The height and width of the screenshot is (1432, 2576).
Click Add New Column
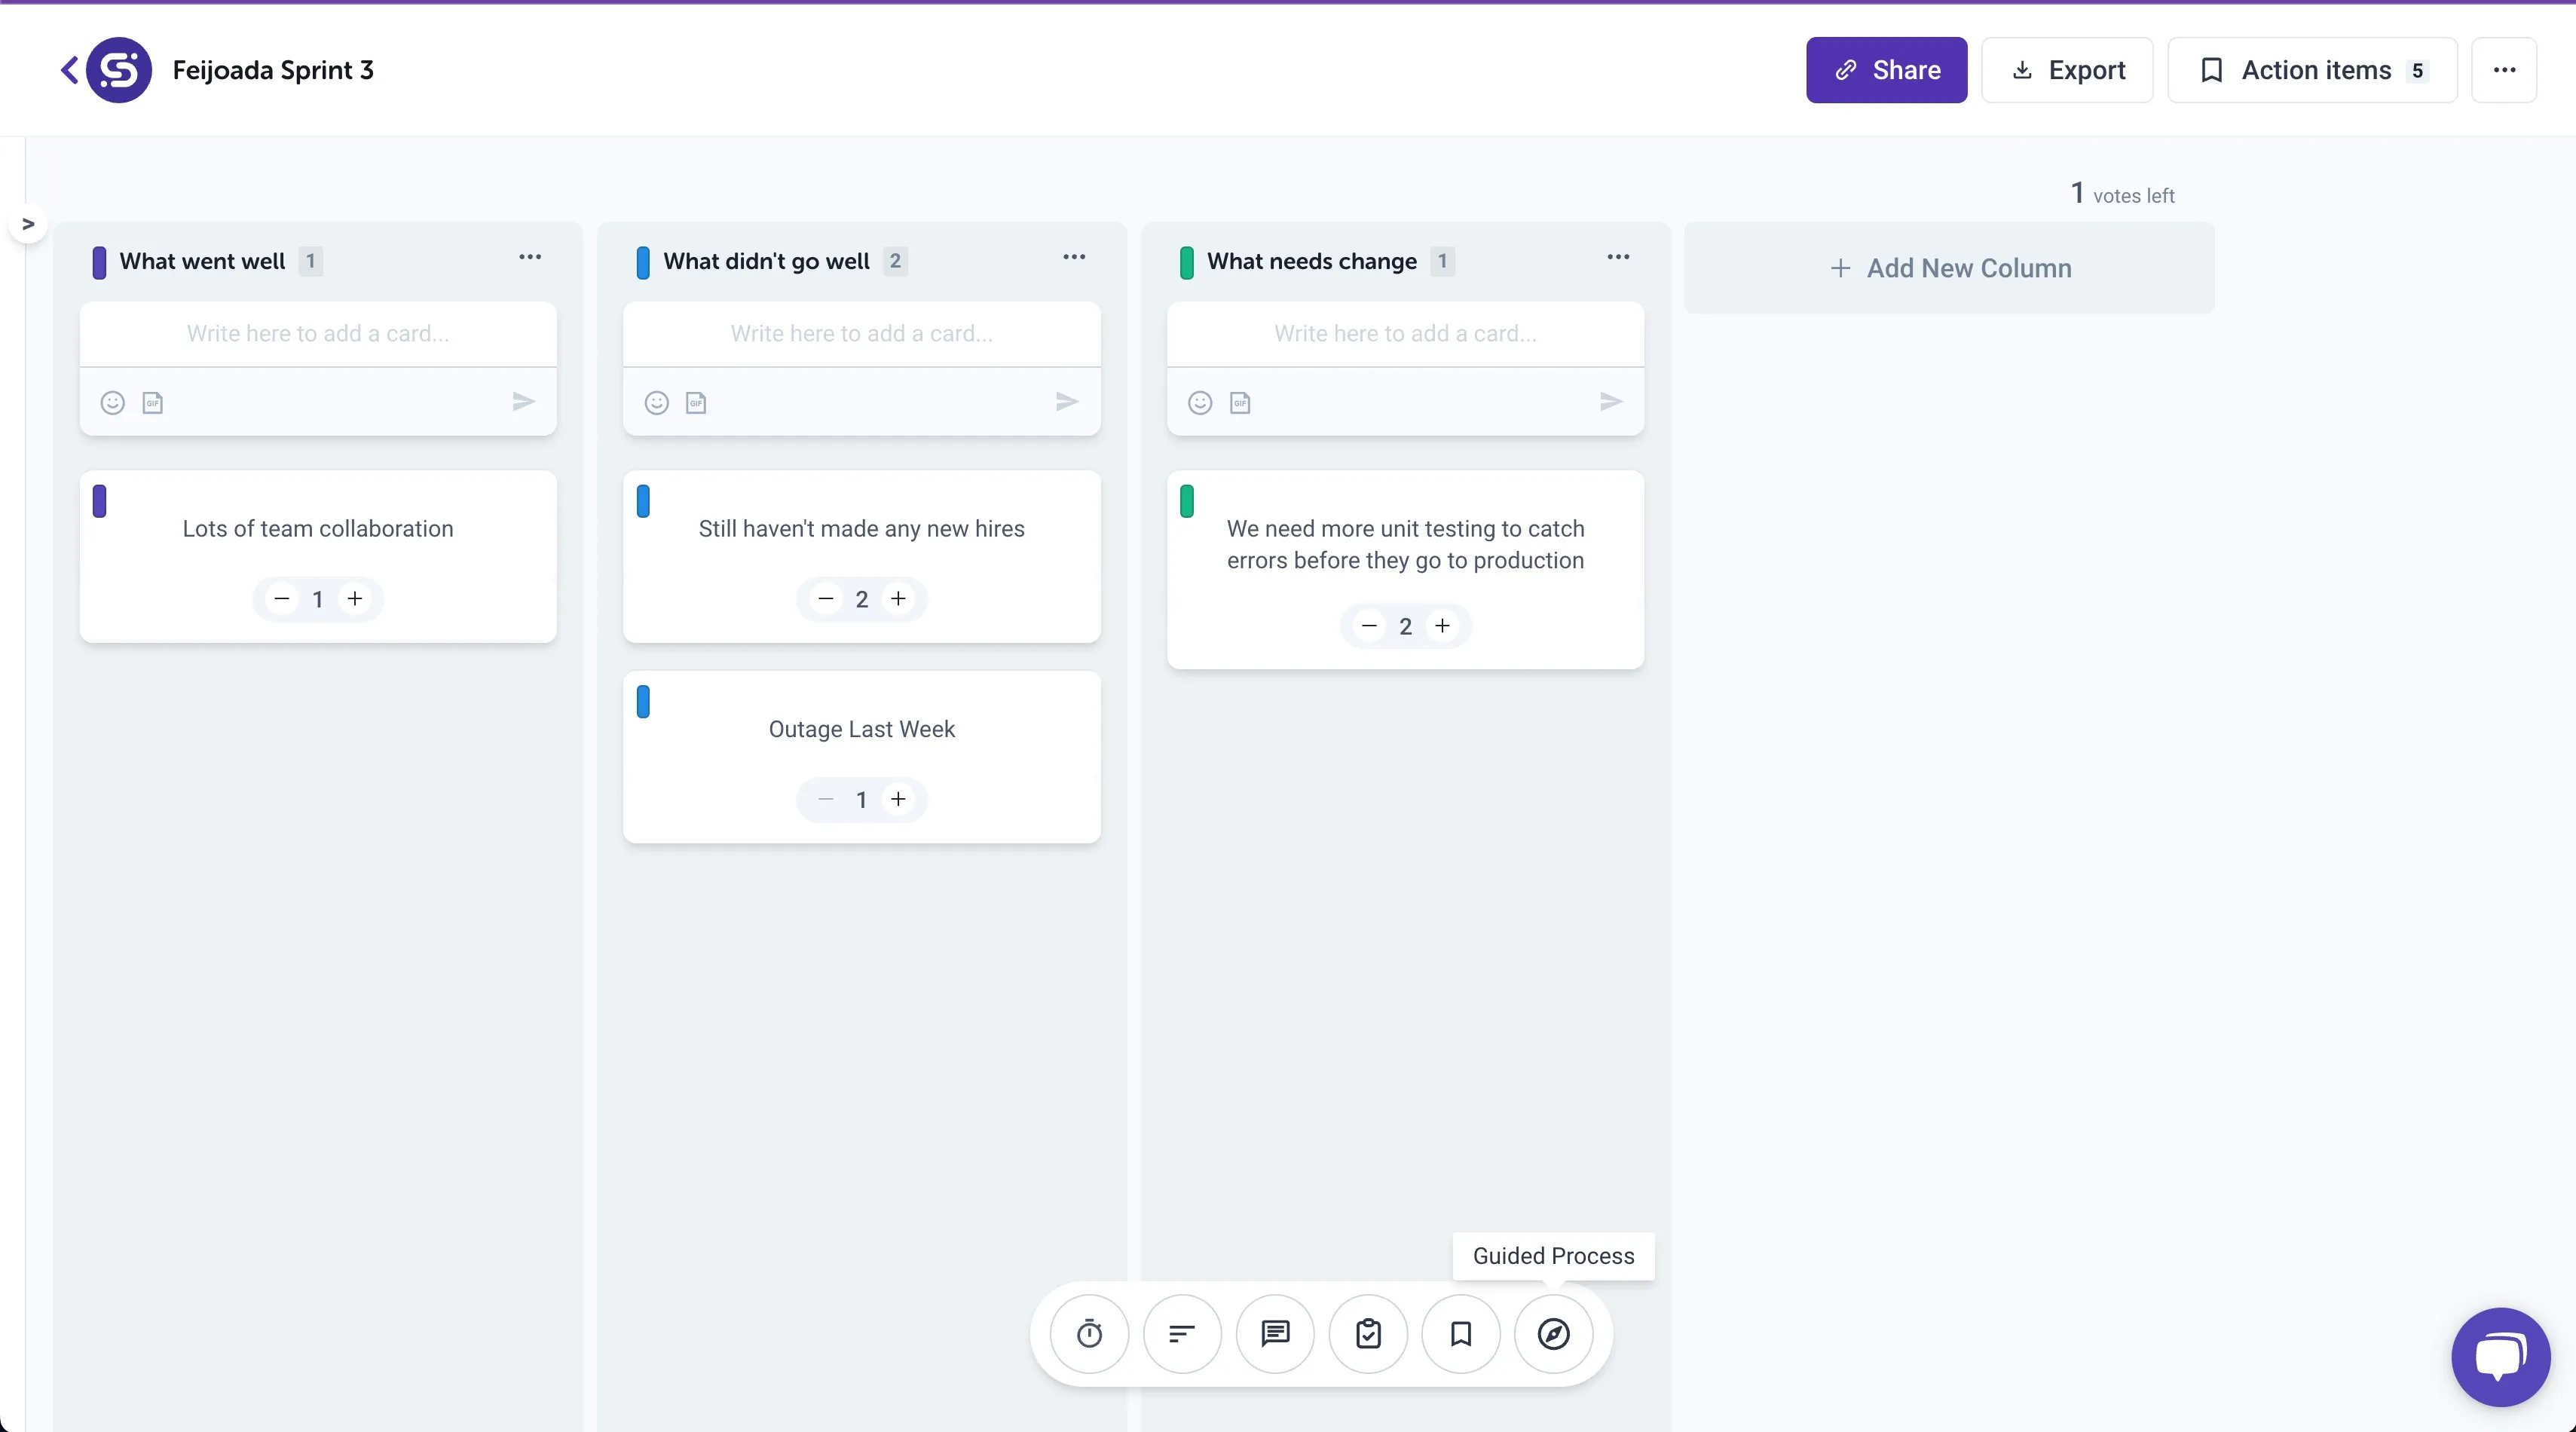[x=1949, y=268]
